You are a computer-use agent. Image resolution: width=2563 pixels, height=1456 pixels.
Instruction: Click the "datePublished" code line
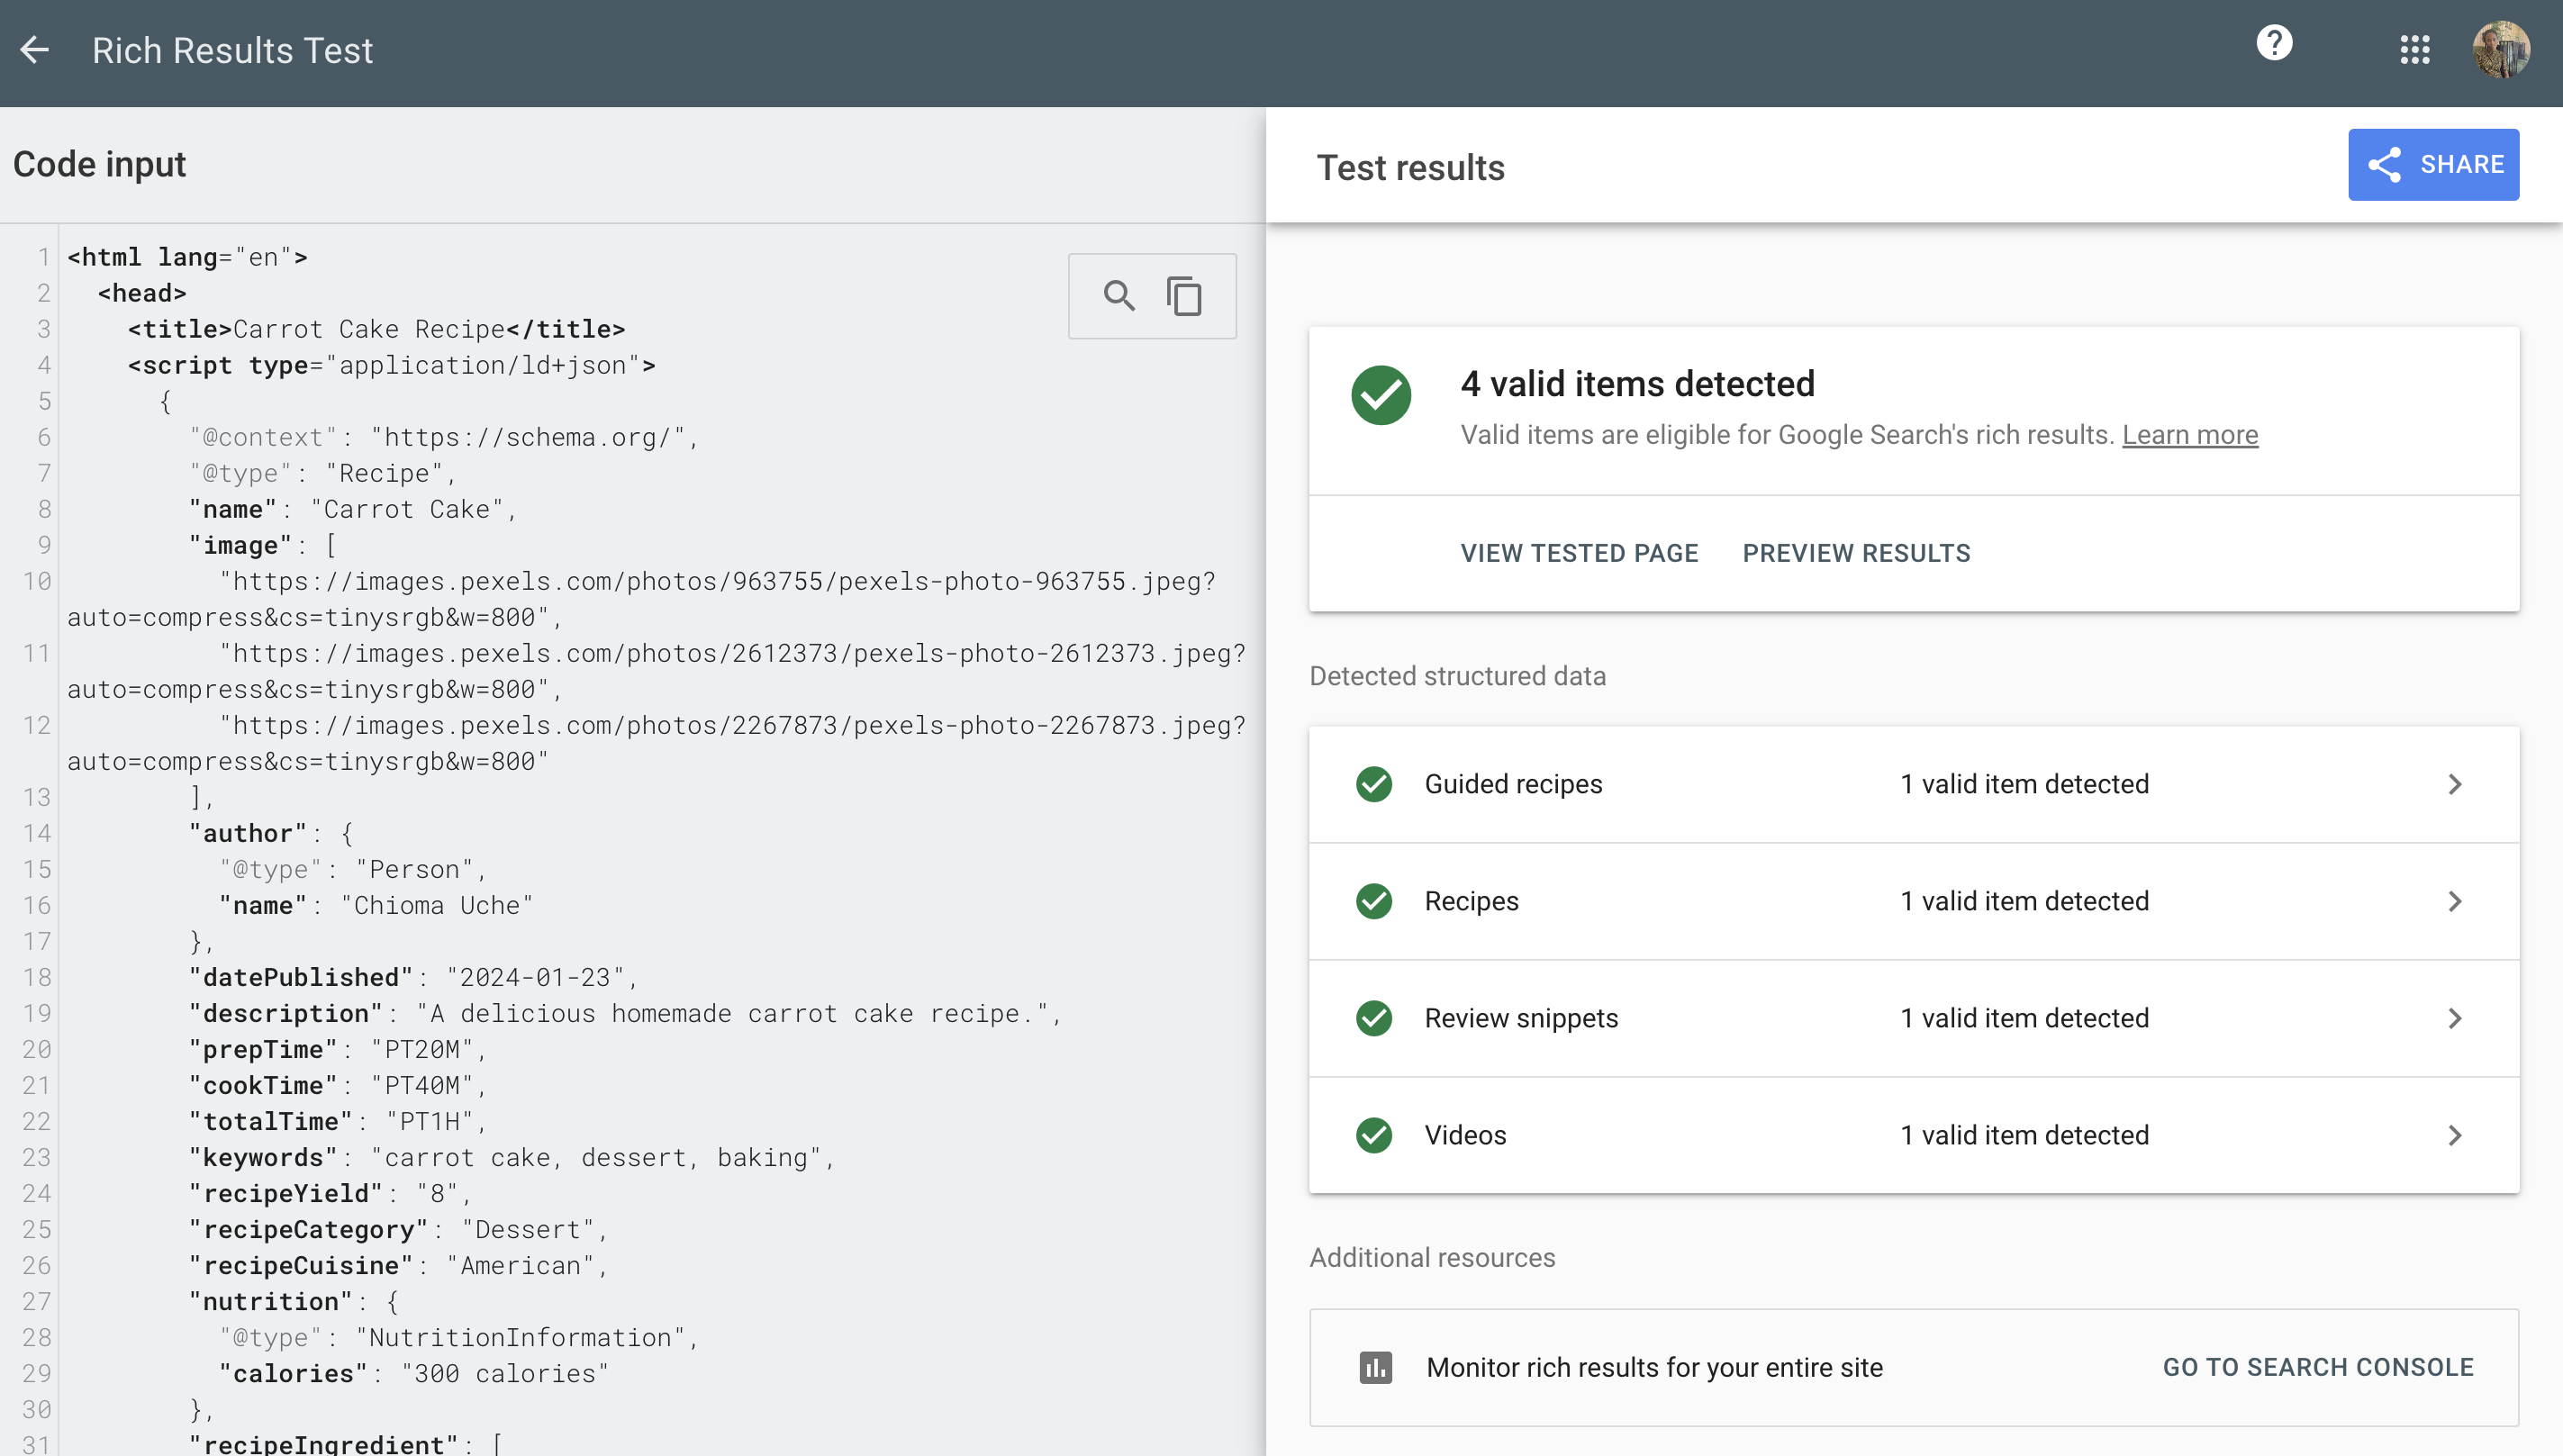click(x=413, y=977)
